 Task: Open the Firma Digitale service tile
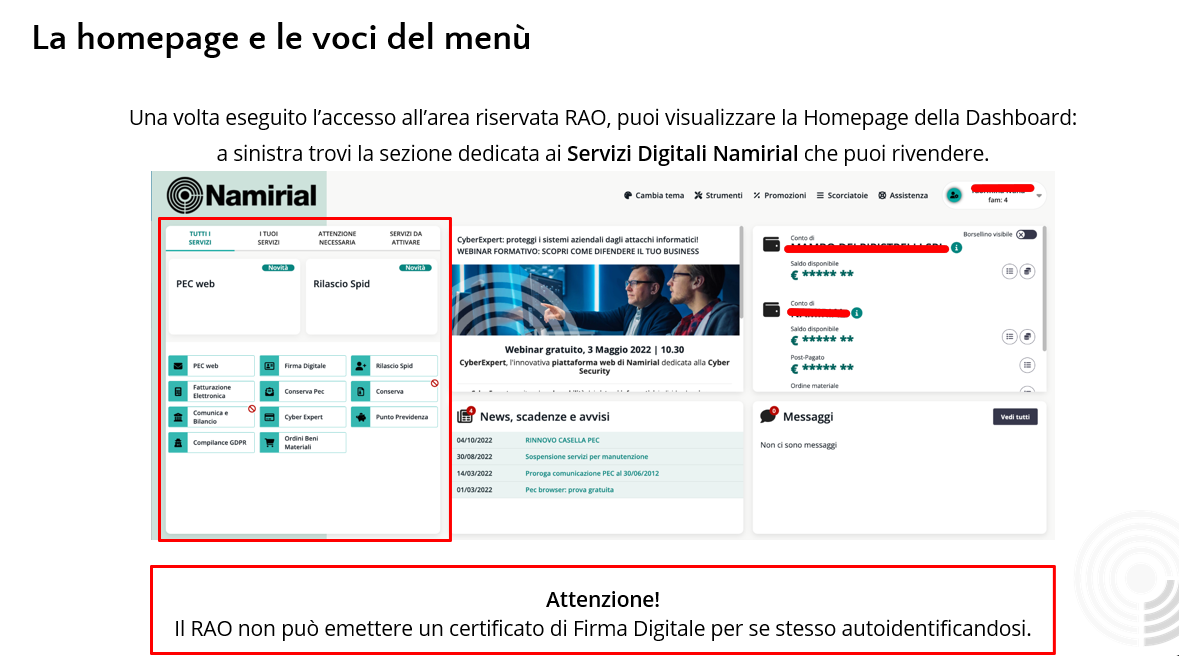pos(303,366)
